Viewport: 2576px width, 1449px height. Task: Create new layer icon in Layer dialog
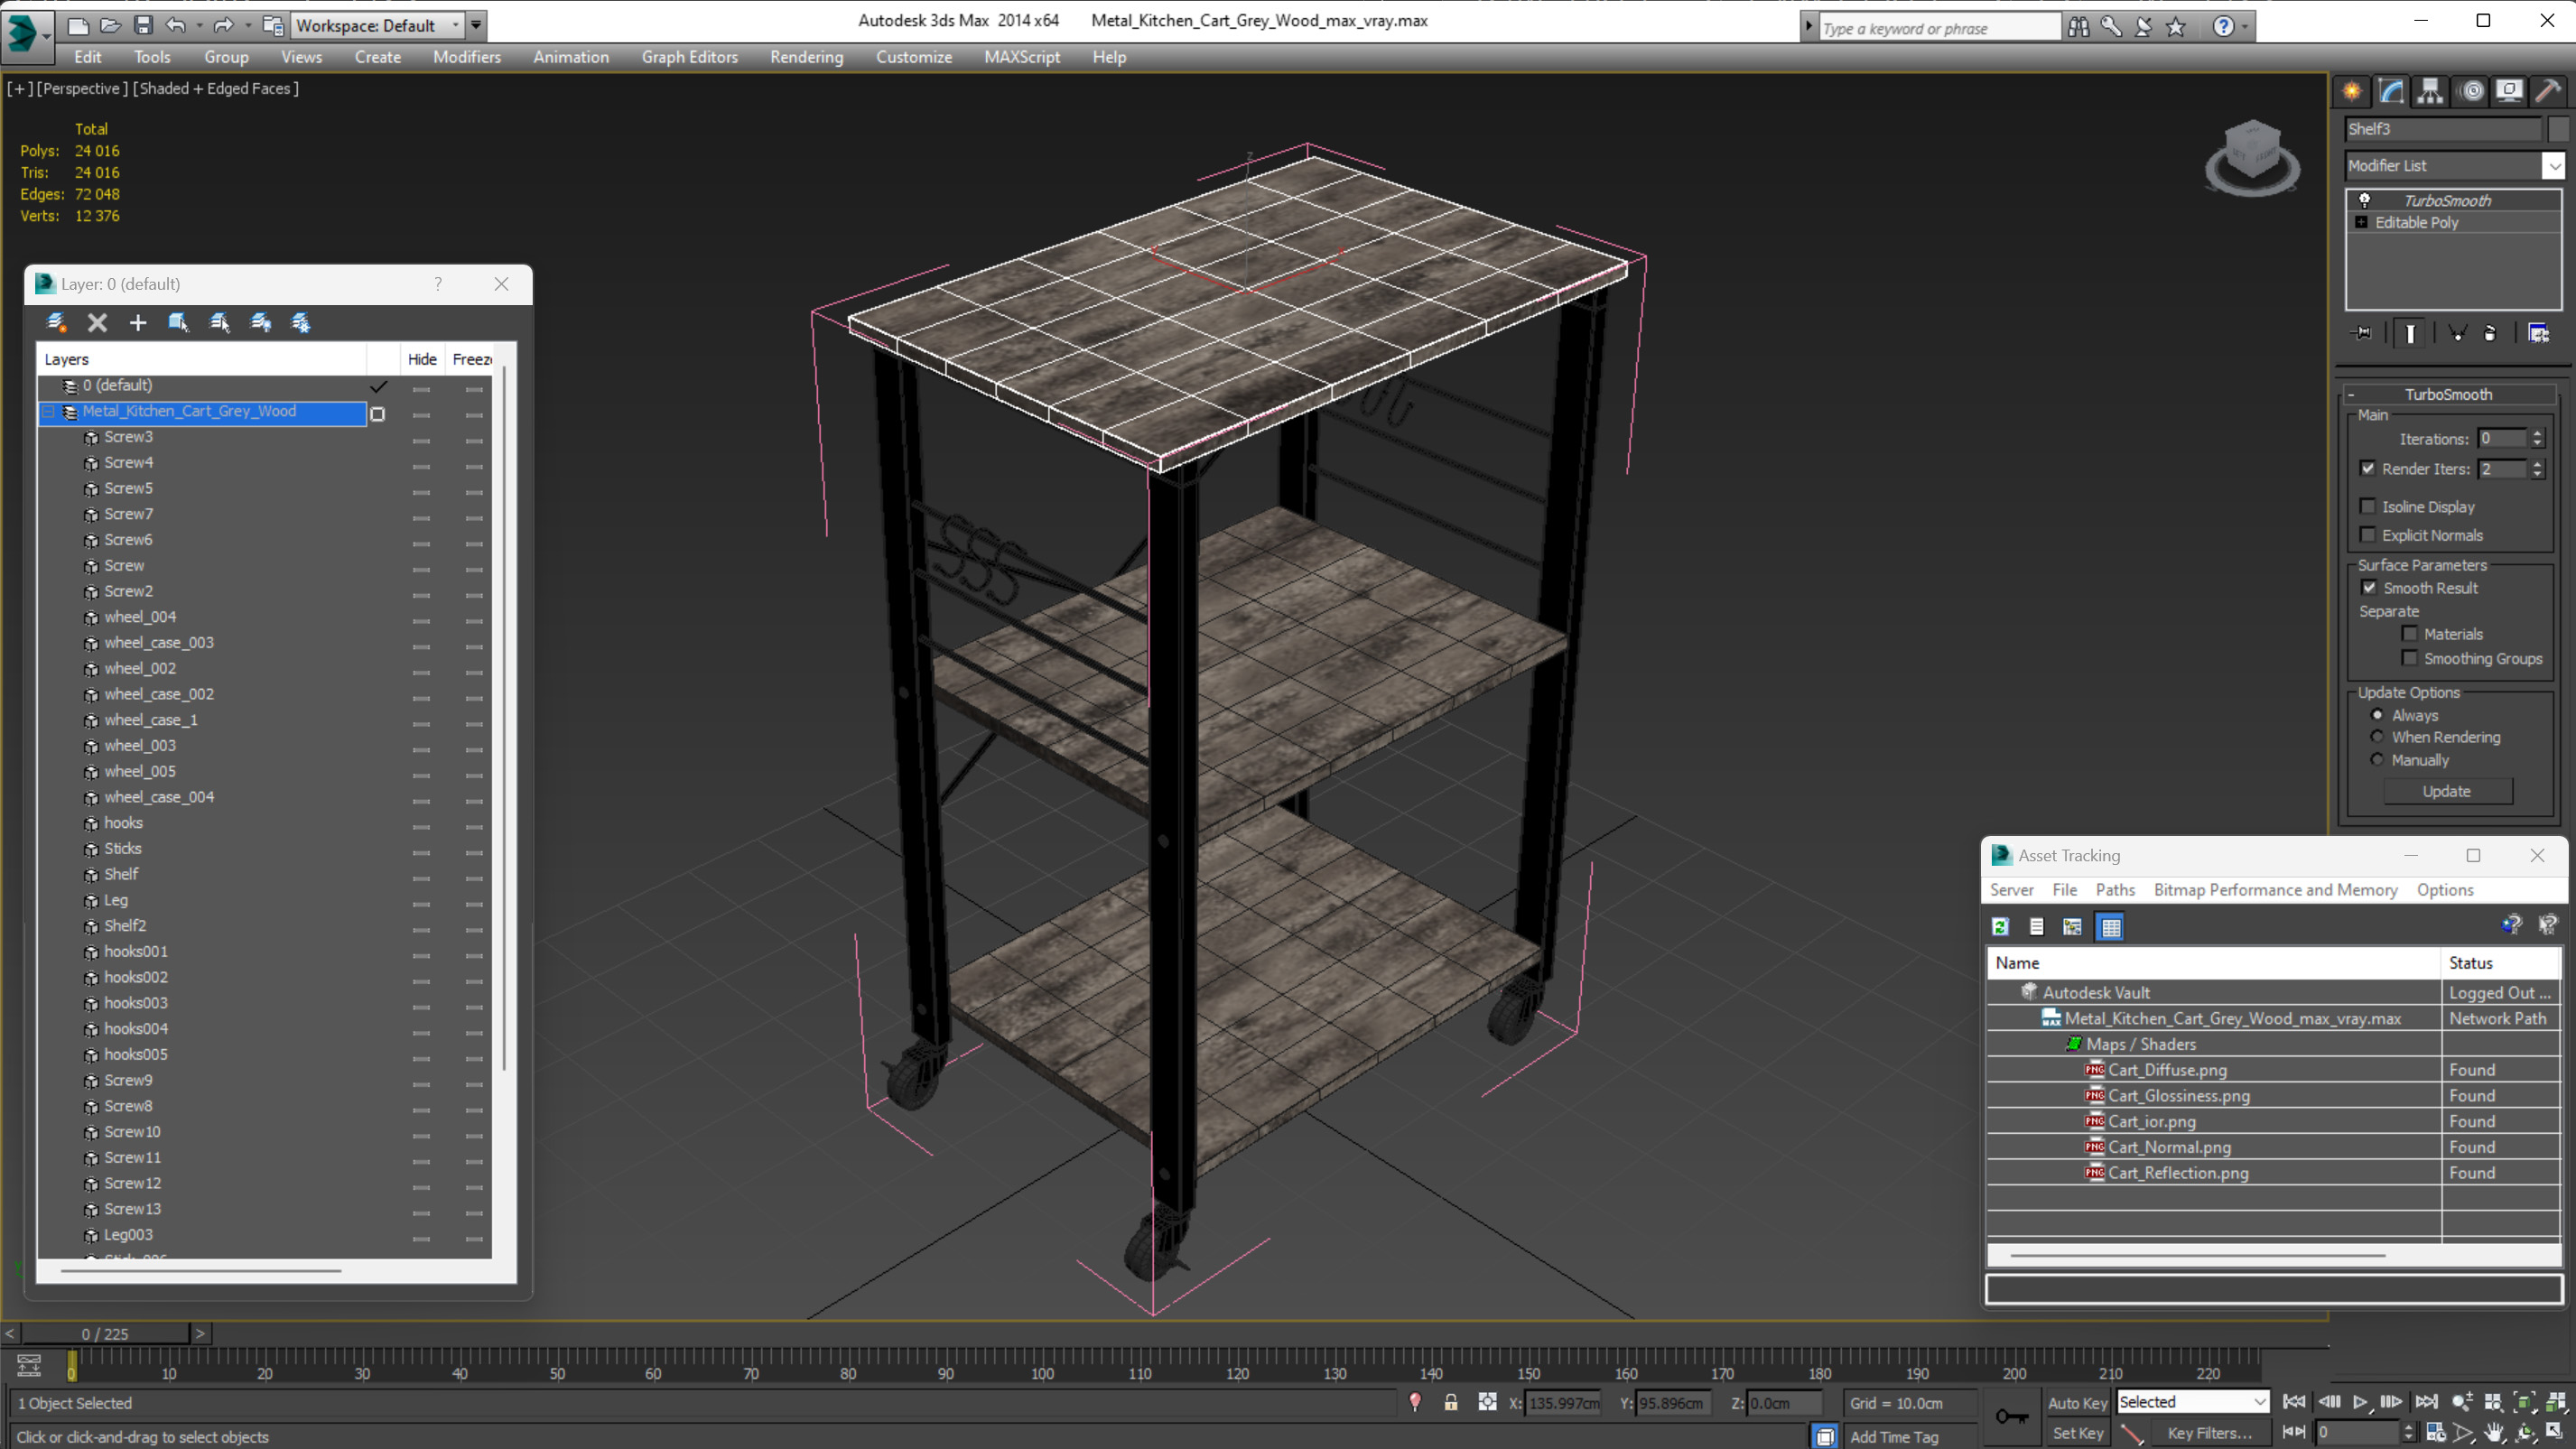tap(56, 322)
